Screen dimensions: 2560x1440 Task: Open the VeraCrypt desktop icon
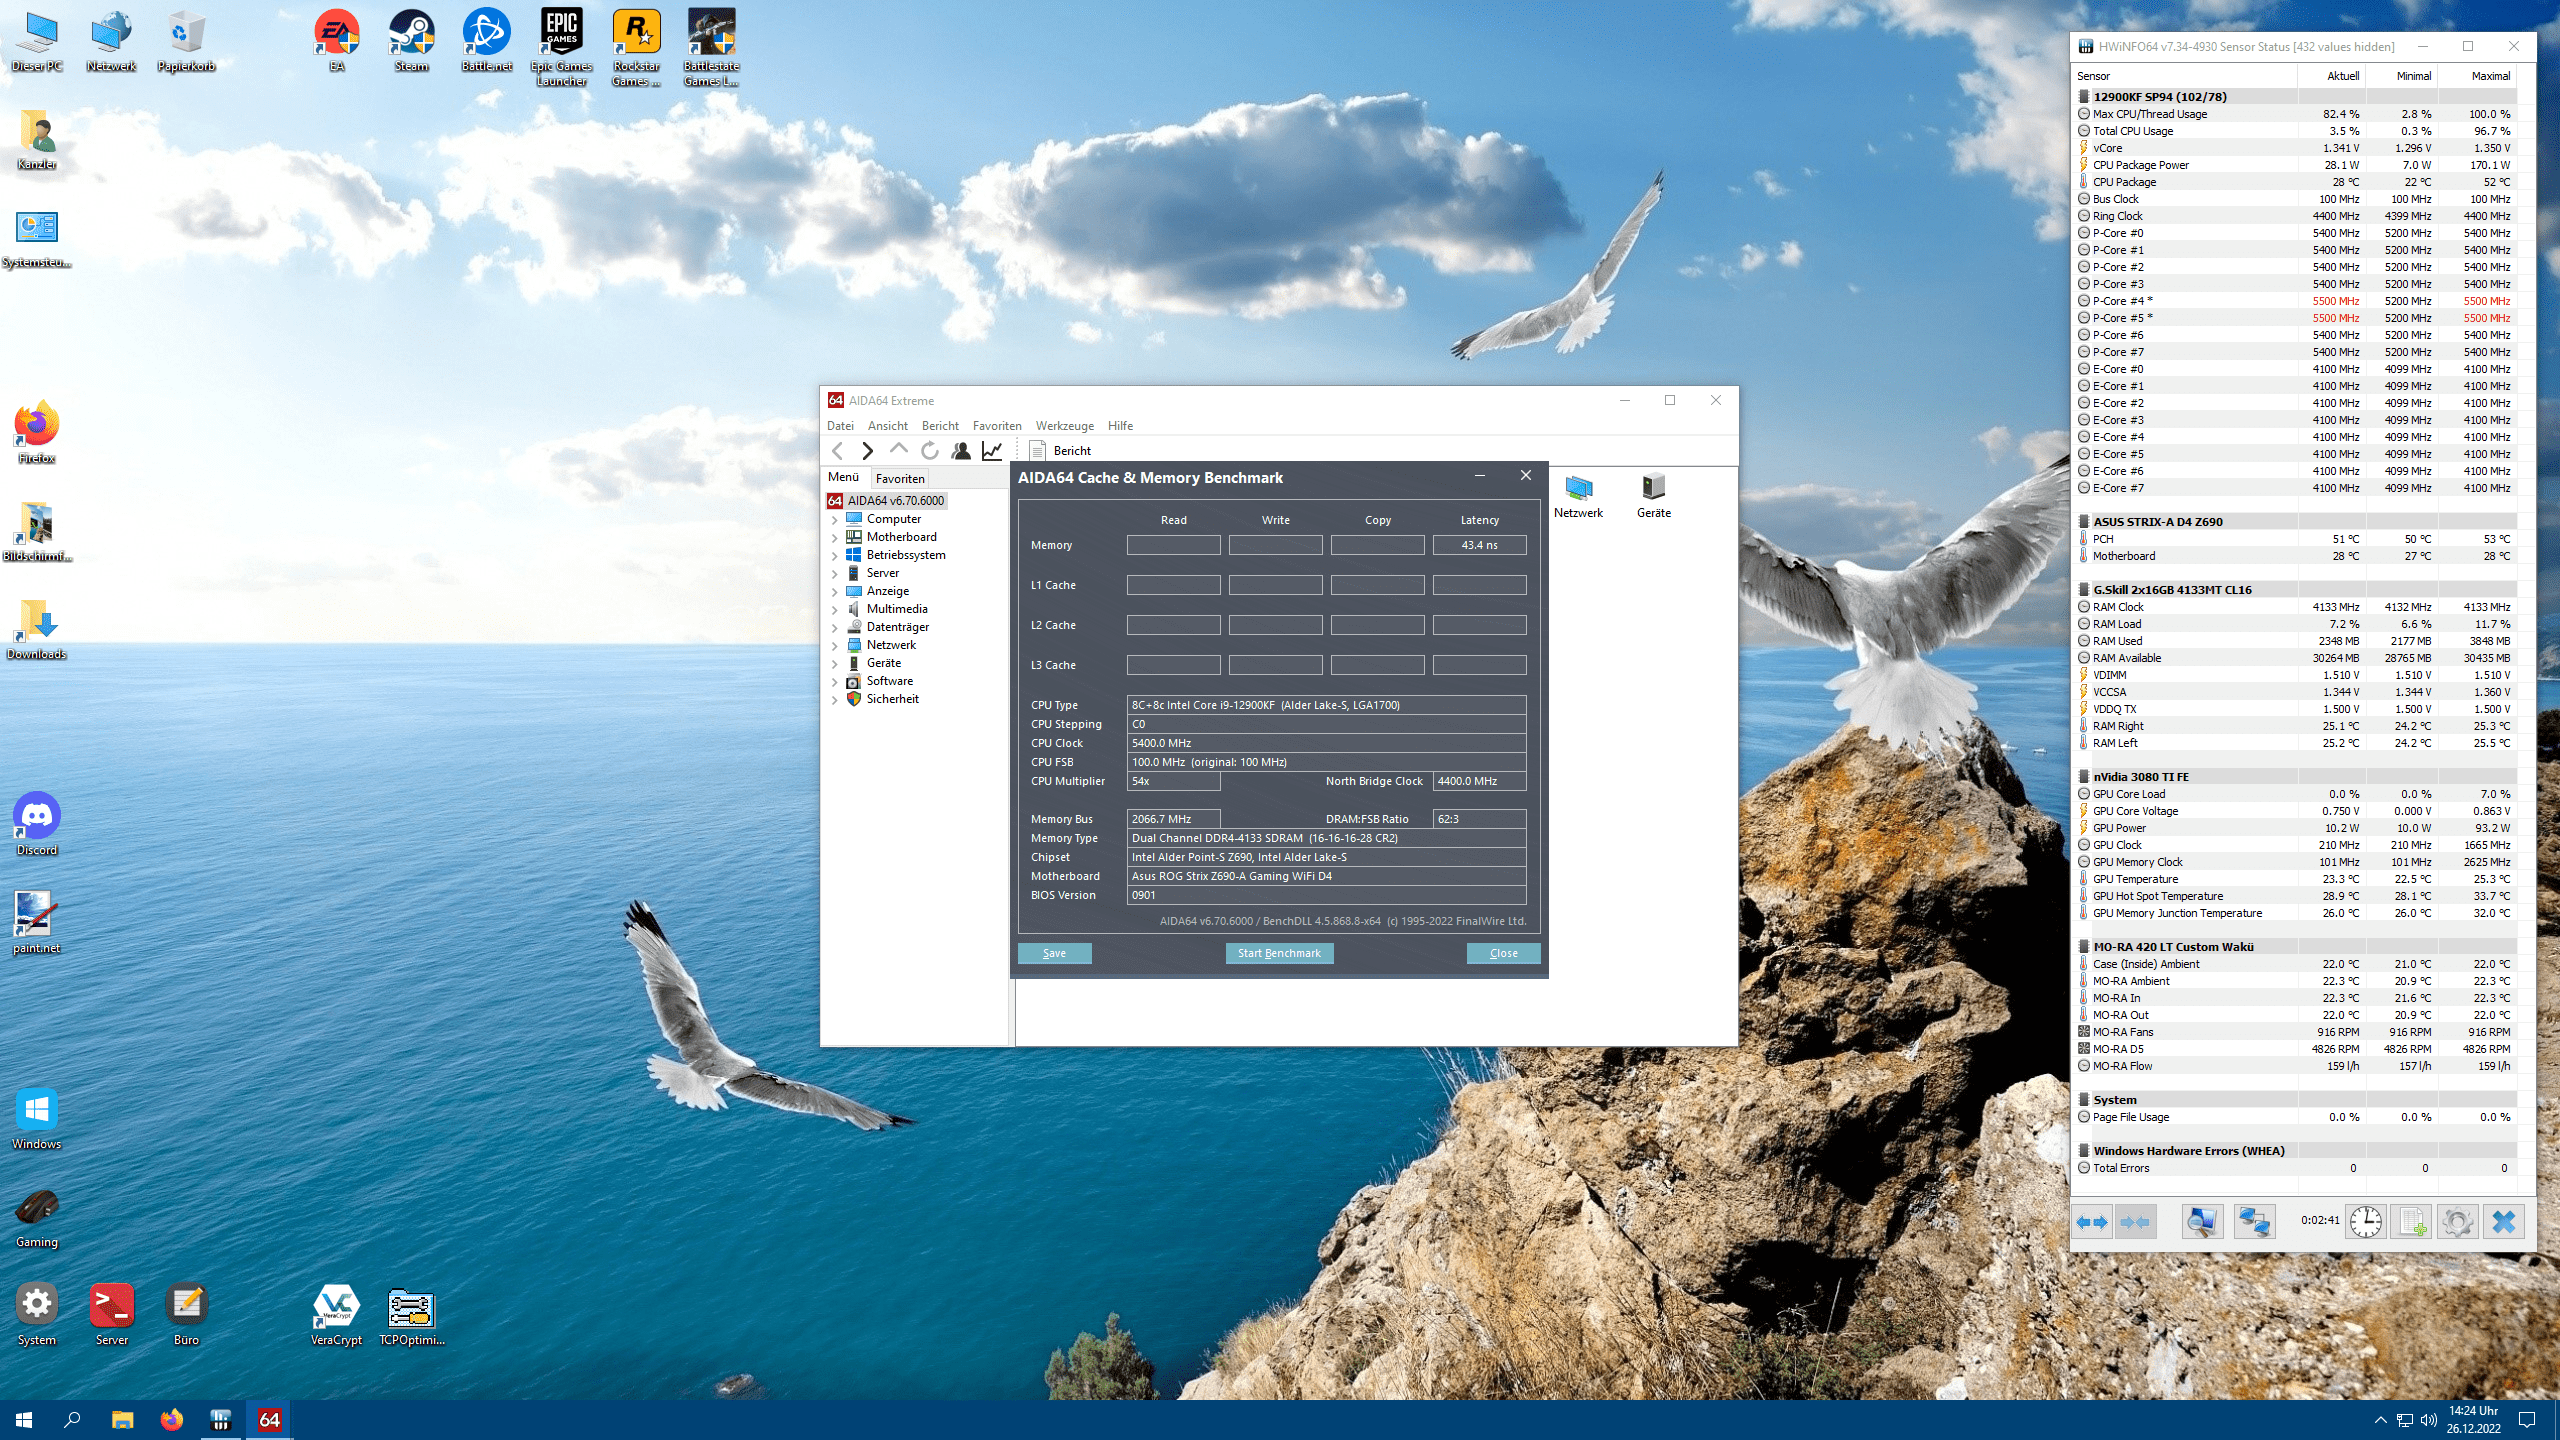pyautogui.click(x=336, y=1315)
